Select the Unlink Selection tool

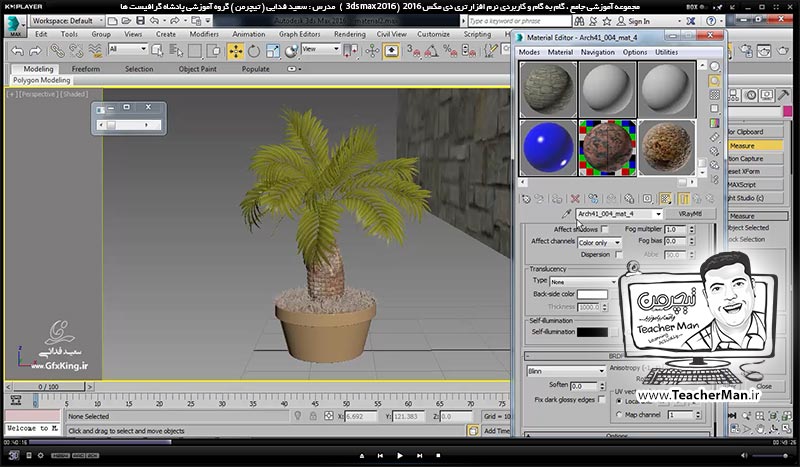click(76, 51)
